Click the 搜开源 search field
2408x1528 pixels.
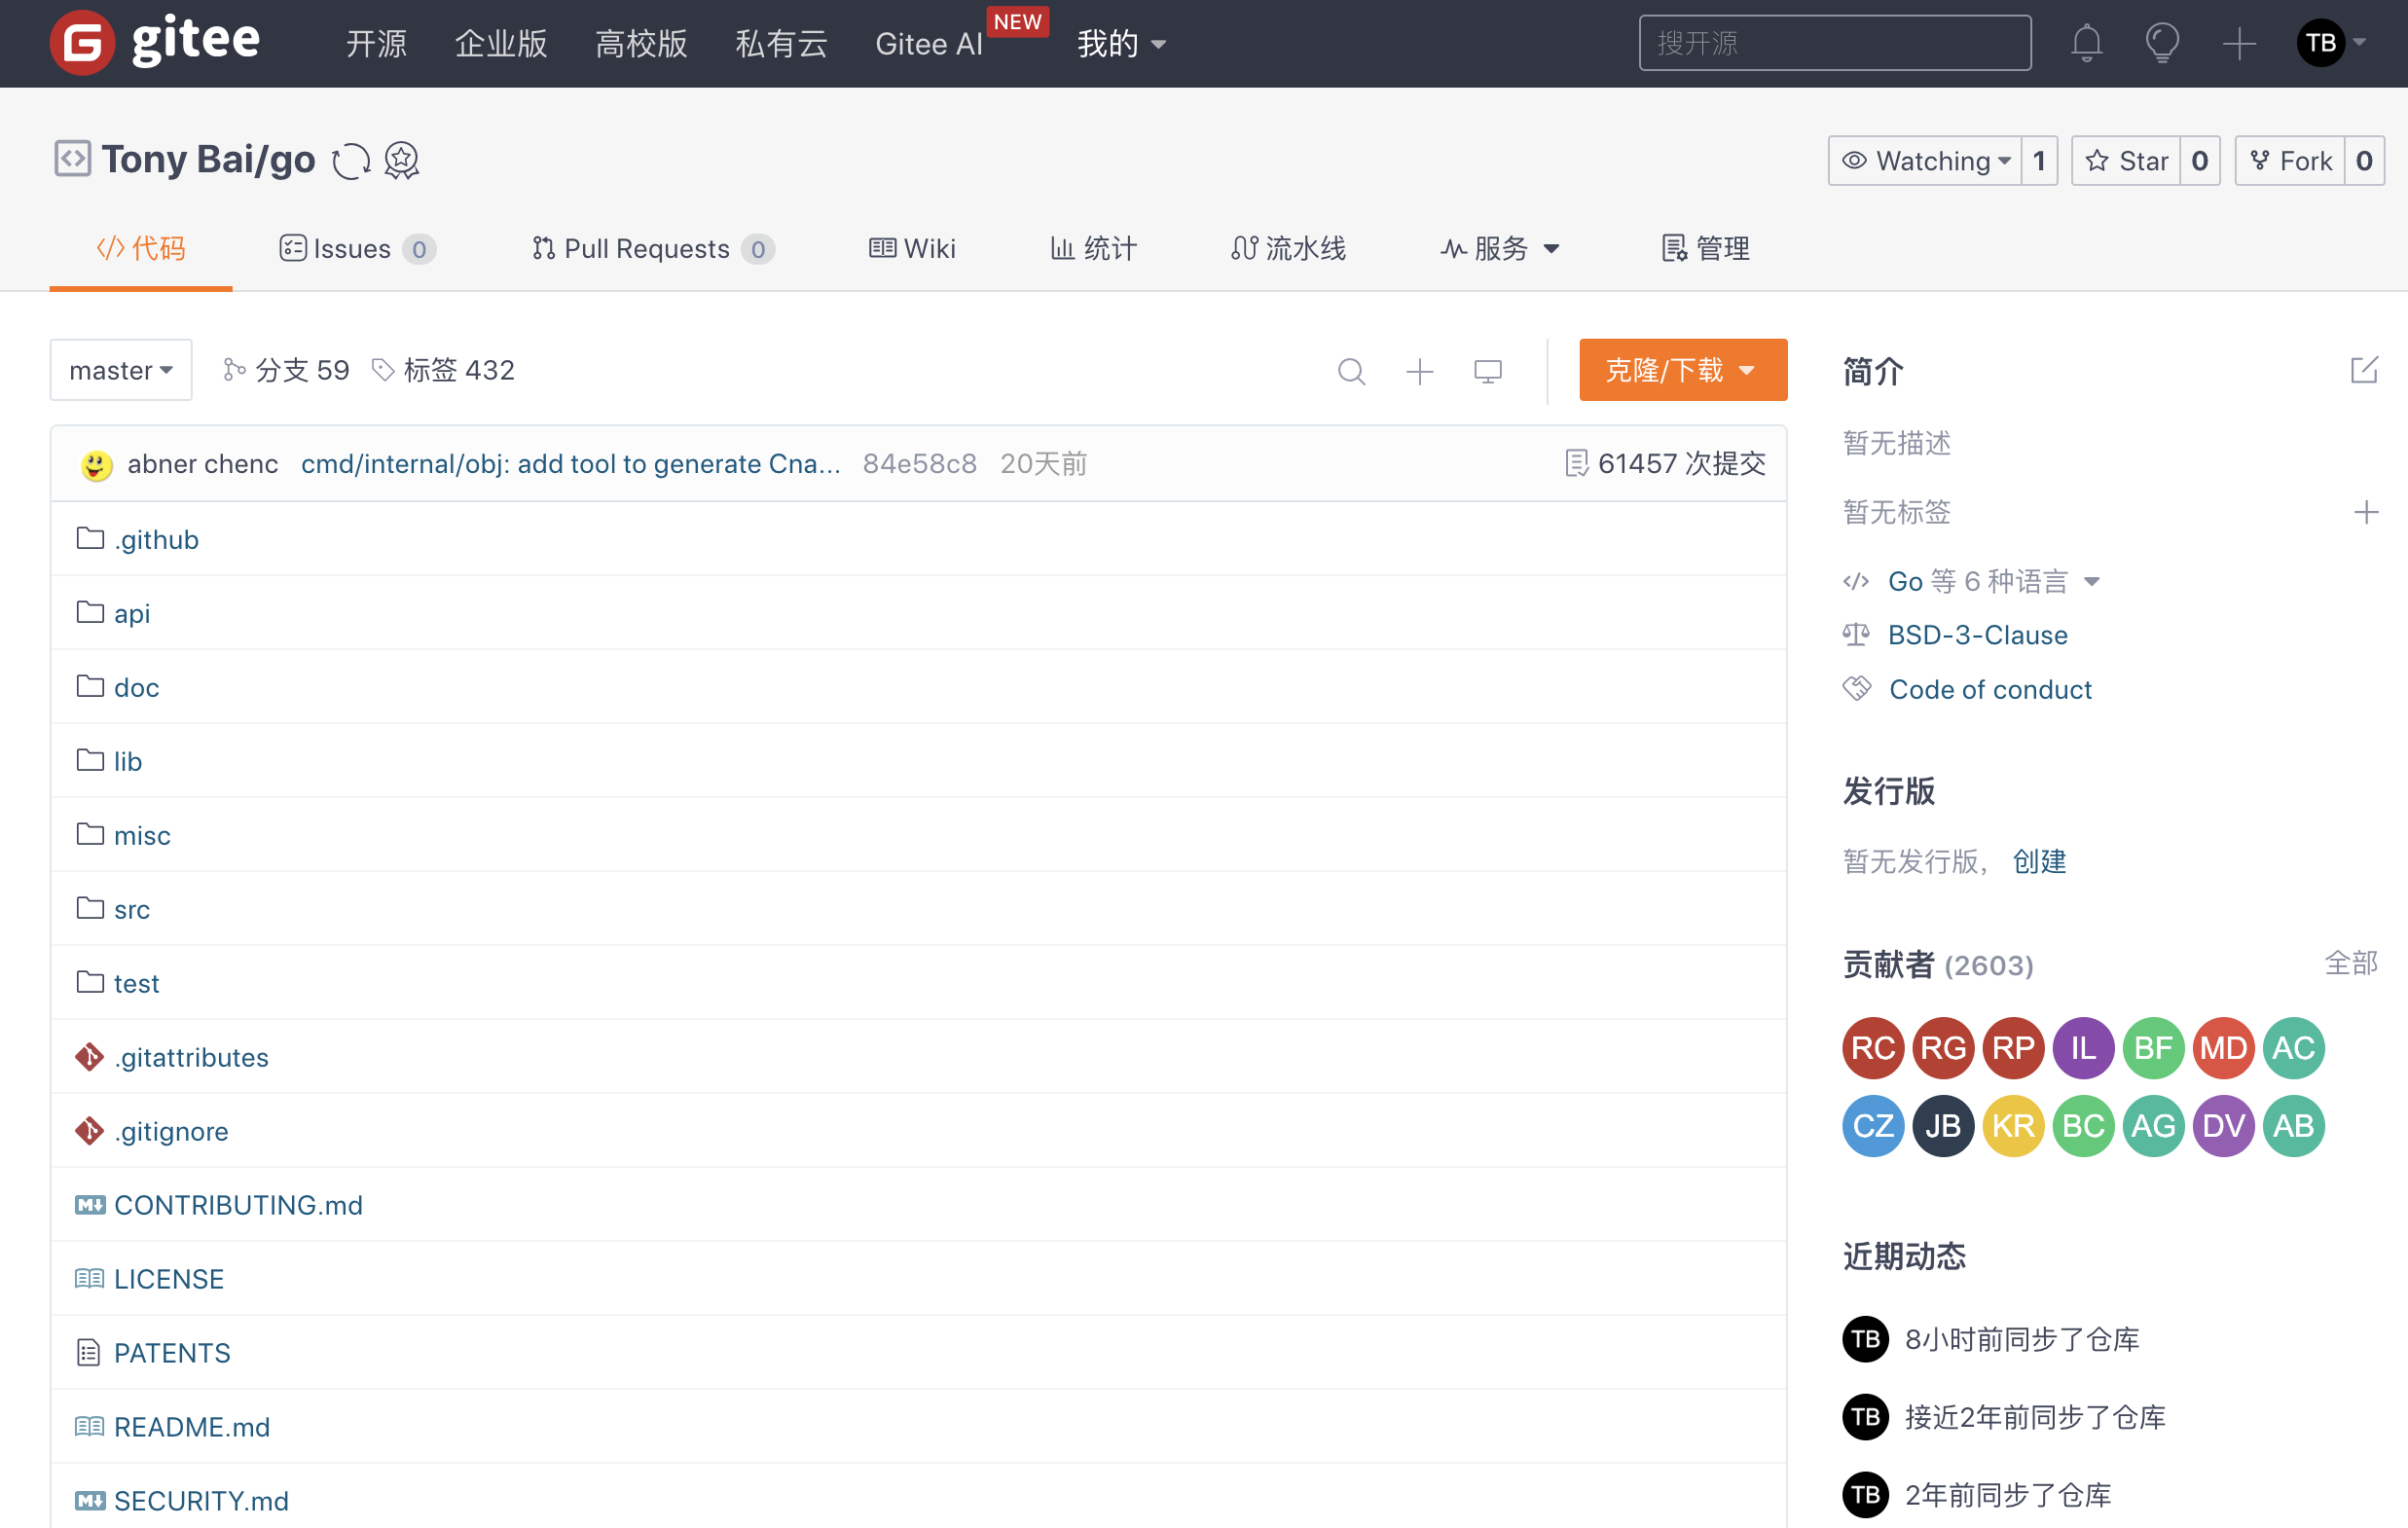[x=1834, y=43]
